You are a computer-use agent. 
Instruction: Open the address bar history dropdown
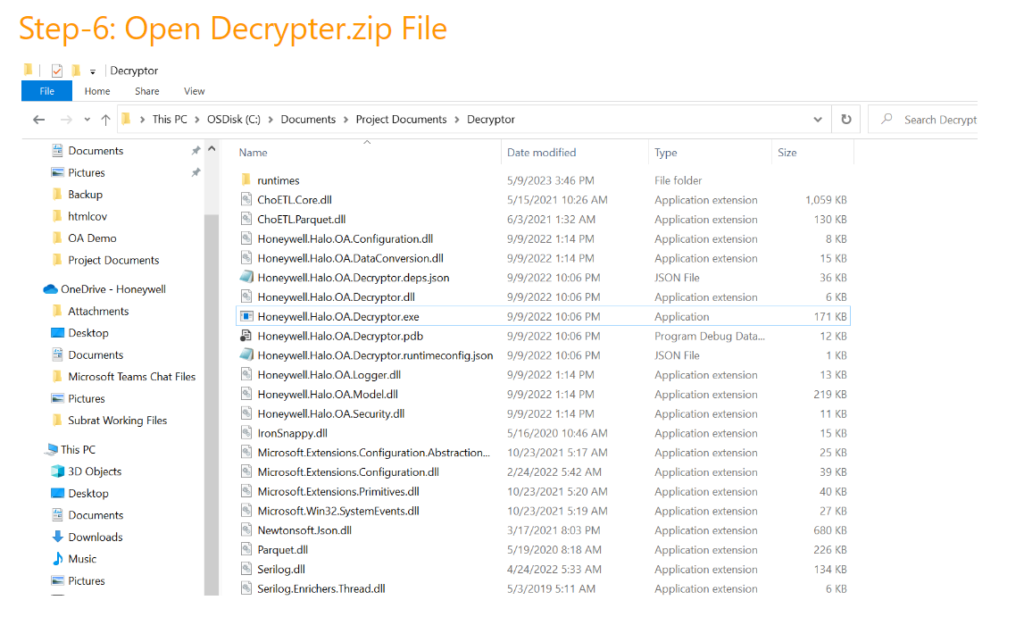(x=819, y=120)
